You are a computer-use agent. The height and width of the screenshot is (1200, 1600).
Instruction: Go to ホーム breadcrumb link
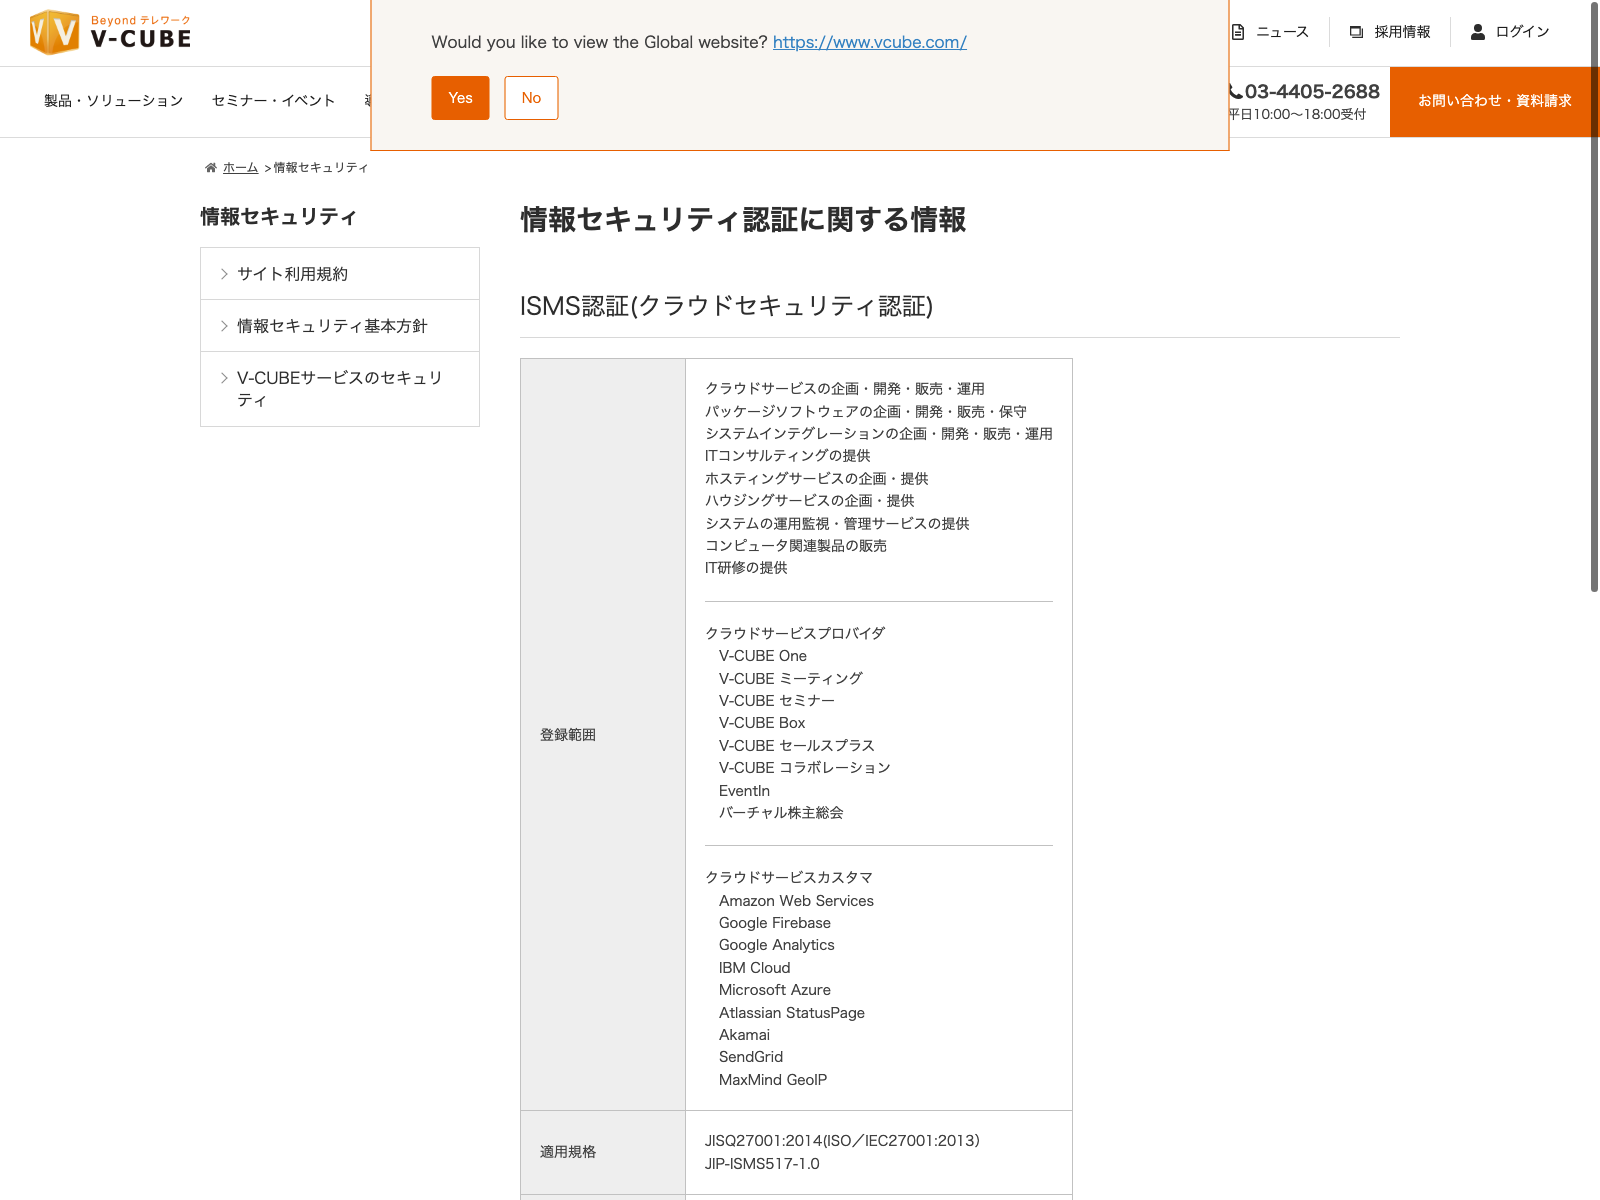coord(240,168)
